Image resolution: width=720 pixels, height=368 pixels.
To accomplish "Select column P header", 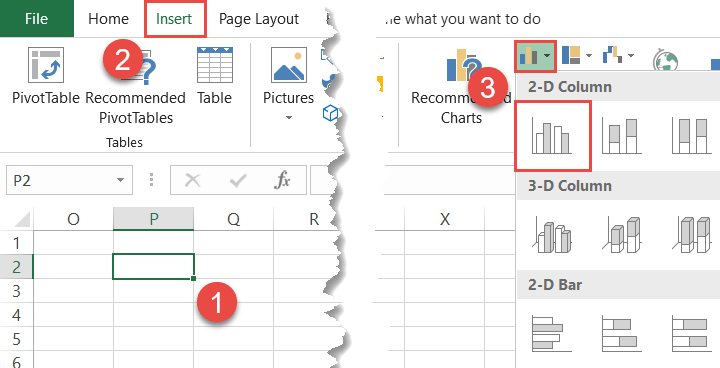I will 153,219.
